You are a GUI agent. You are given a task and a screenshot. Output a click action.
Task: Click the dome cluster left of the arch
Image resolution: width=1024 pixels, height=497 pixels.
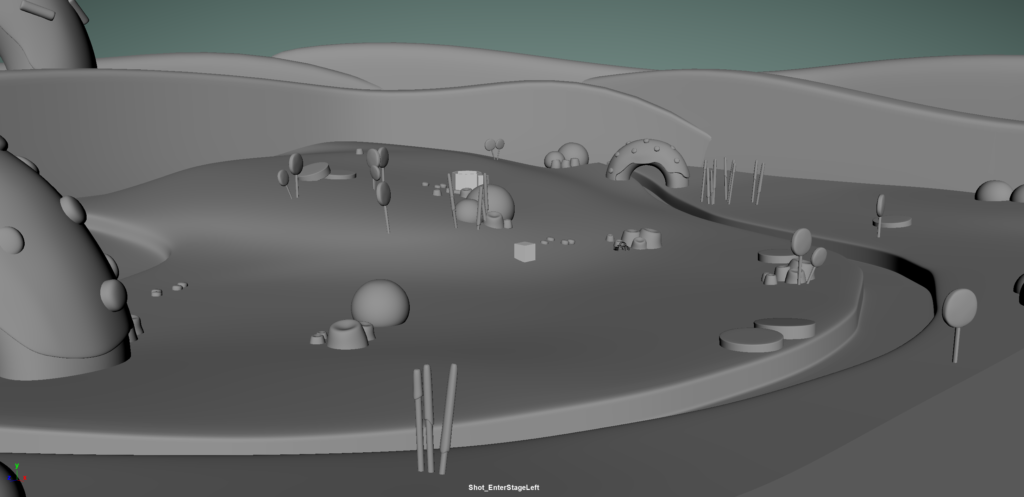[568, 156]
